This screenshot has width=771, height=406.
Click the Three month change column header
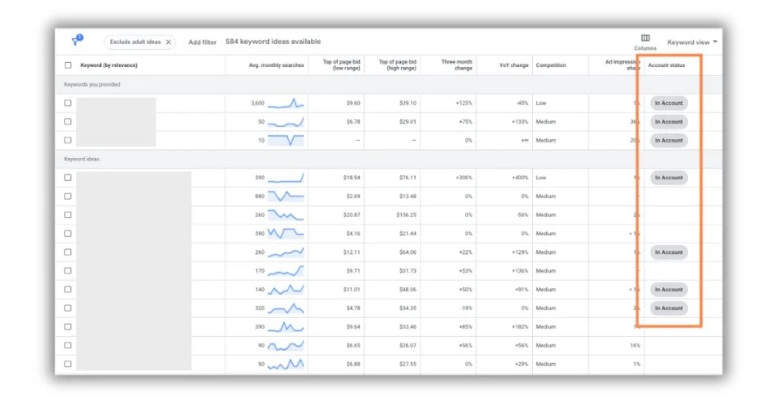[x=457, y=65]
